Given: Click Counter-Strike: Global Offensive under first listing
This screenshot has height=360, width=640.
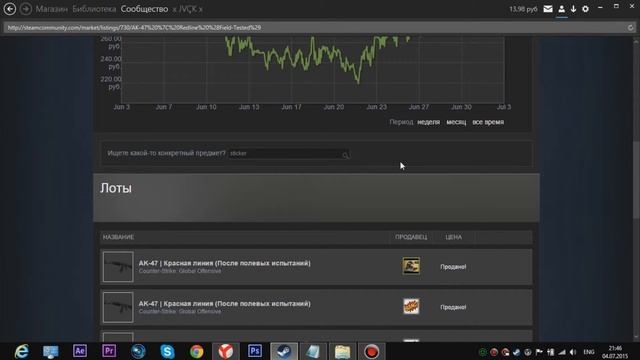Looking at the screenshot, I should click(180, 271).
